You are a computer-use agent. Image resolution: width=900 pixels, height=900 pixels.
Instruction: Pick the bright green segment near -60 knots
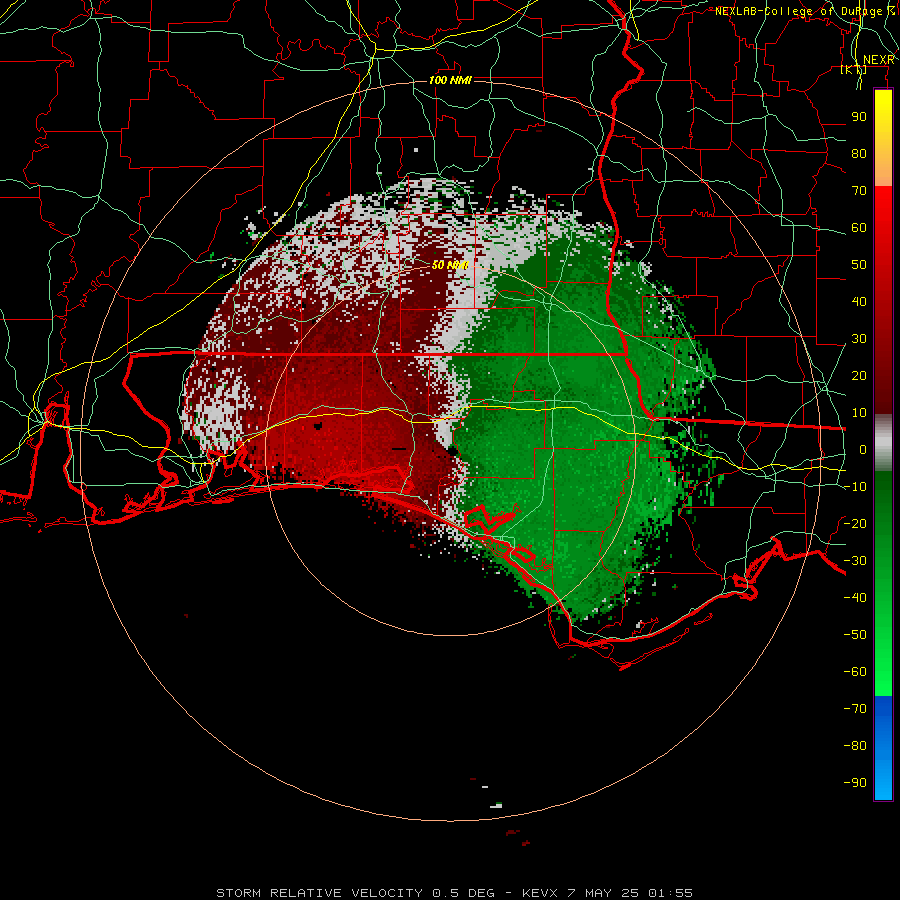[883, 672]
